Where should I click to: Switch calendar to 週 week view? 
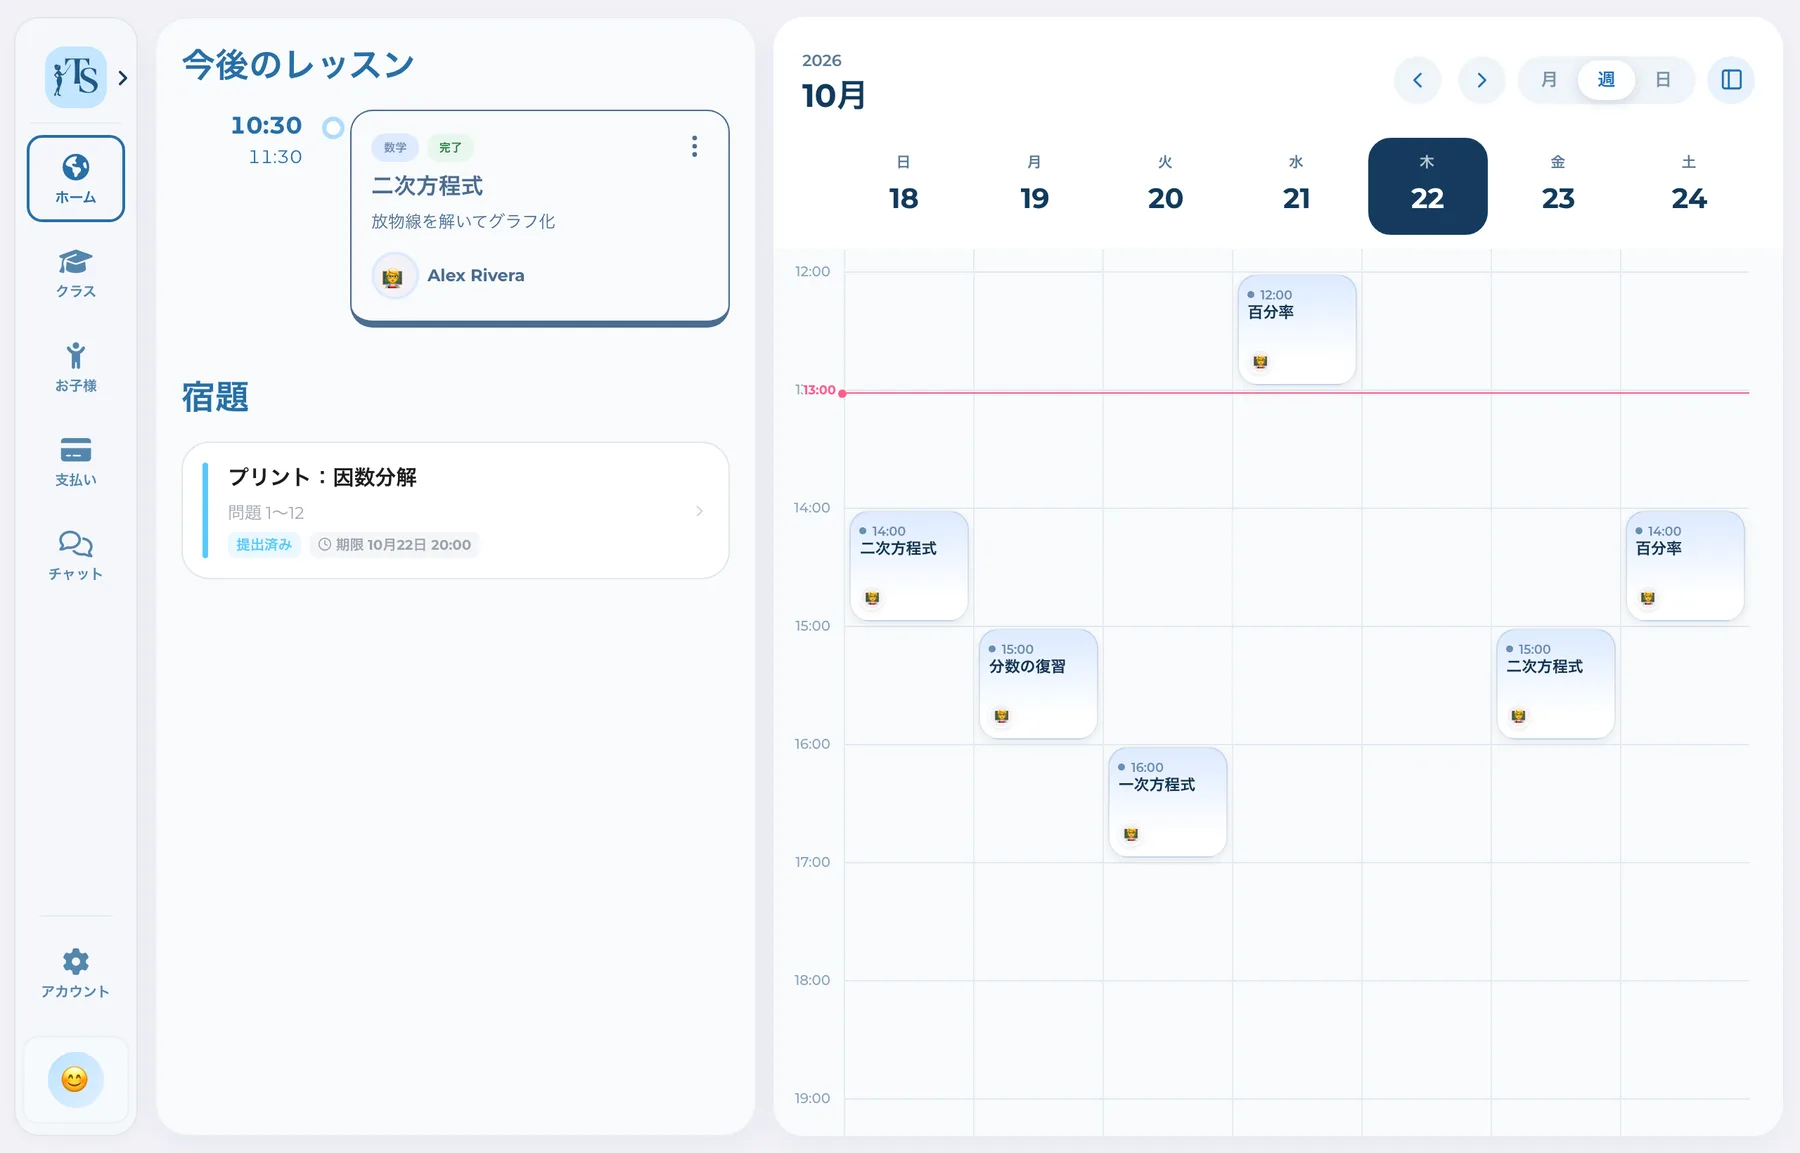pos(1606,80)
